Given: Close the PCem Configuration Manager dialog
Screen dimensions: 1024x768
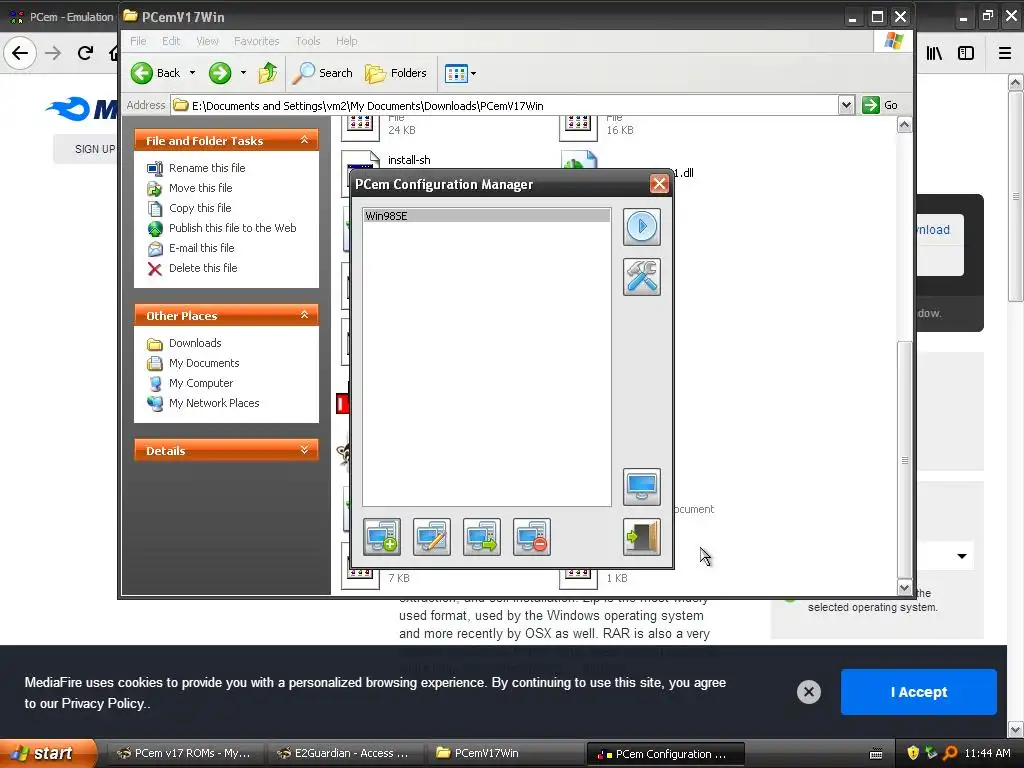Looking at the screenshot, I should pyautogui.click(x=659, y=184).
